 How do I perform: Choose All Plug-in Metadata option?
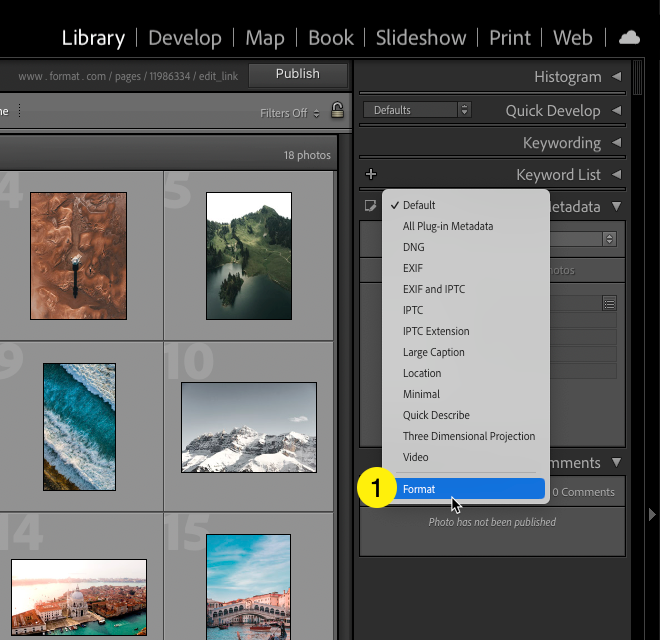click(466, 226)
